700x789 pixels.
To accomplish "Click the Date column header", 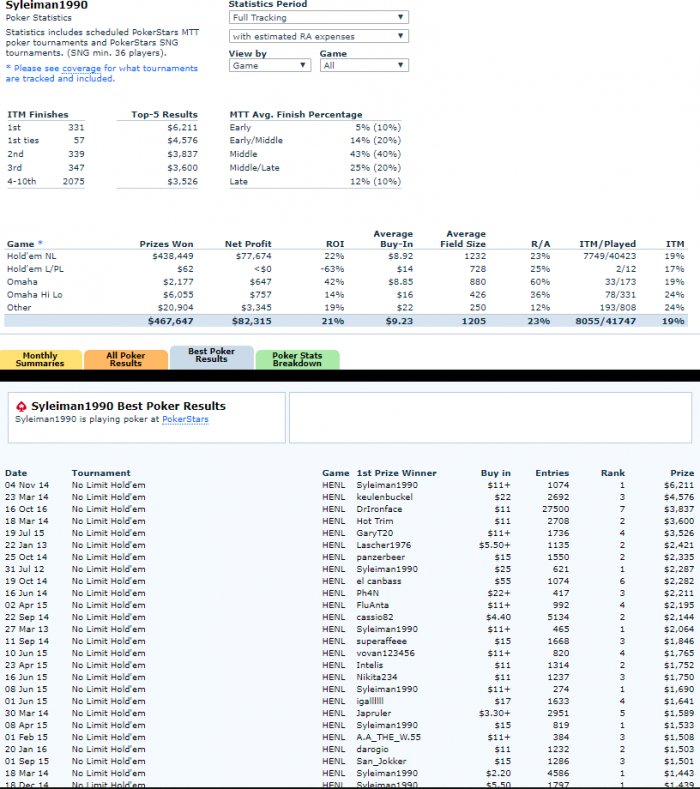I will click(15, 473).
